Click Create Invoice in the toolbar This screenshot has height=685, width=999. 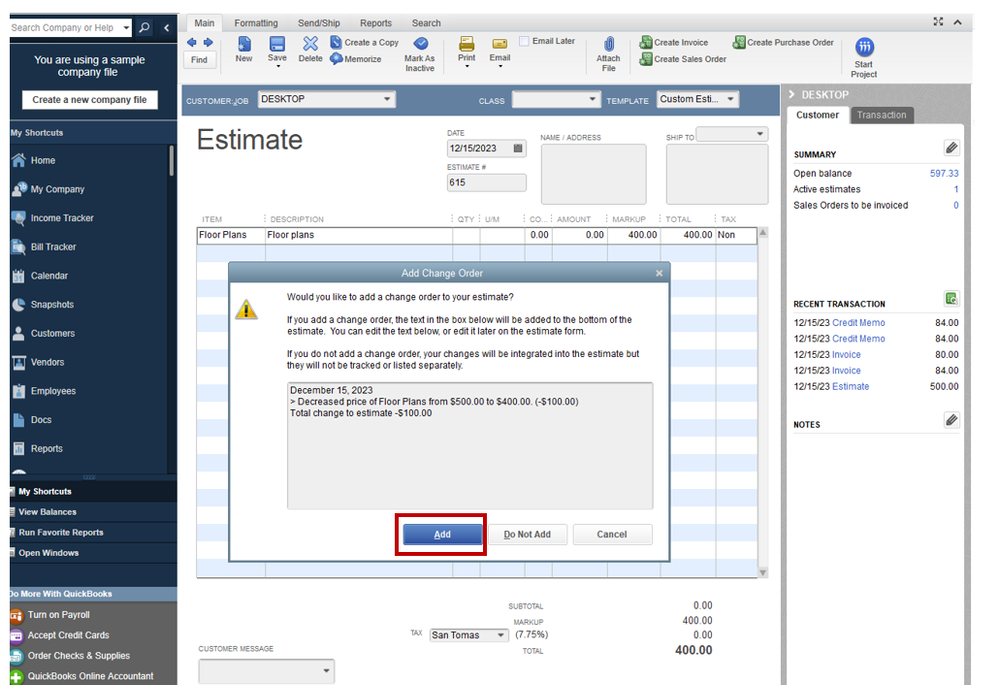(x=674, y=43)
